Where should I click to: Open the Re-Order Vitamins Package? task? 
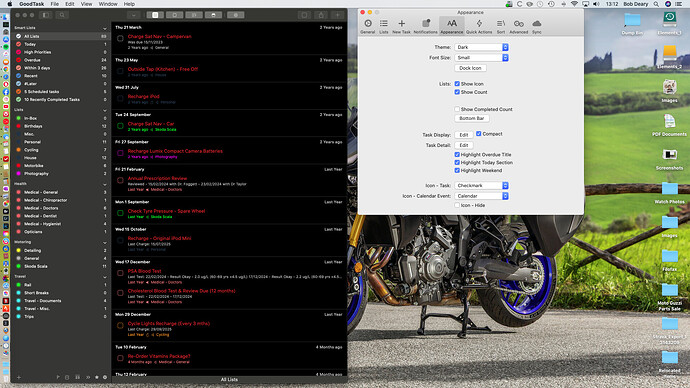pos(159,356)
